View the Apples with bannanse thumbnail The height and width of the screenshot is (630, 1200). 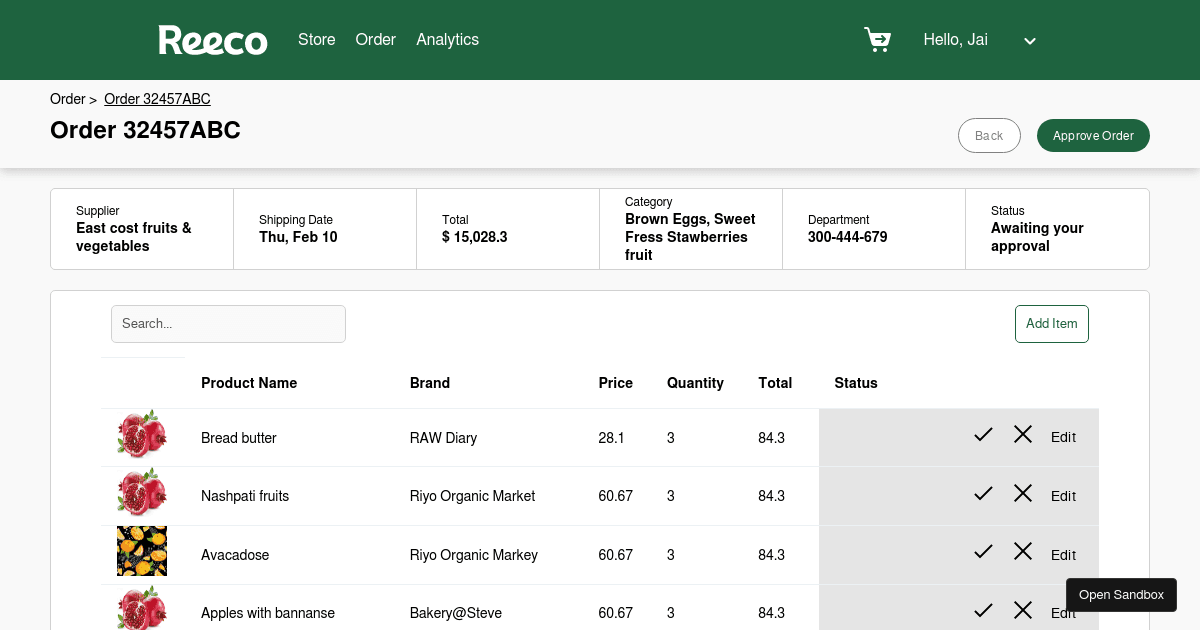pyautogui.click(x=142, y=608)
